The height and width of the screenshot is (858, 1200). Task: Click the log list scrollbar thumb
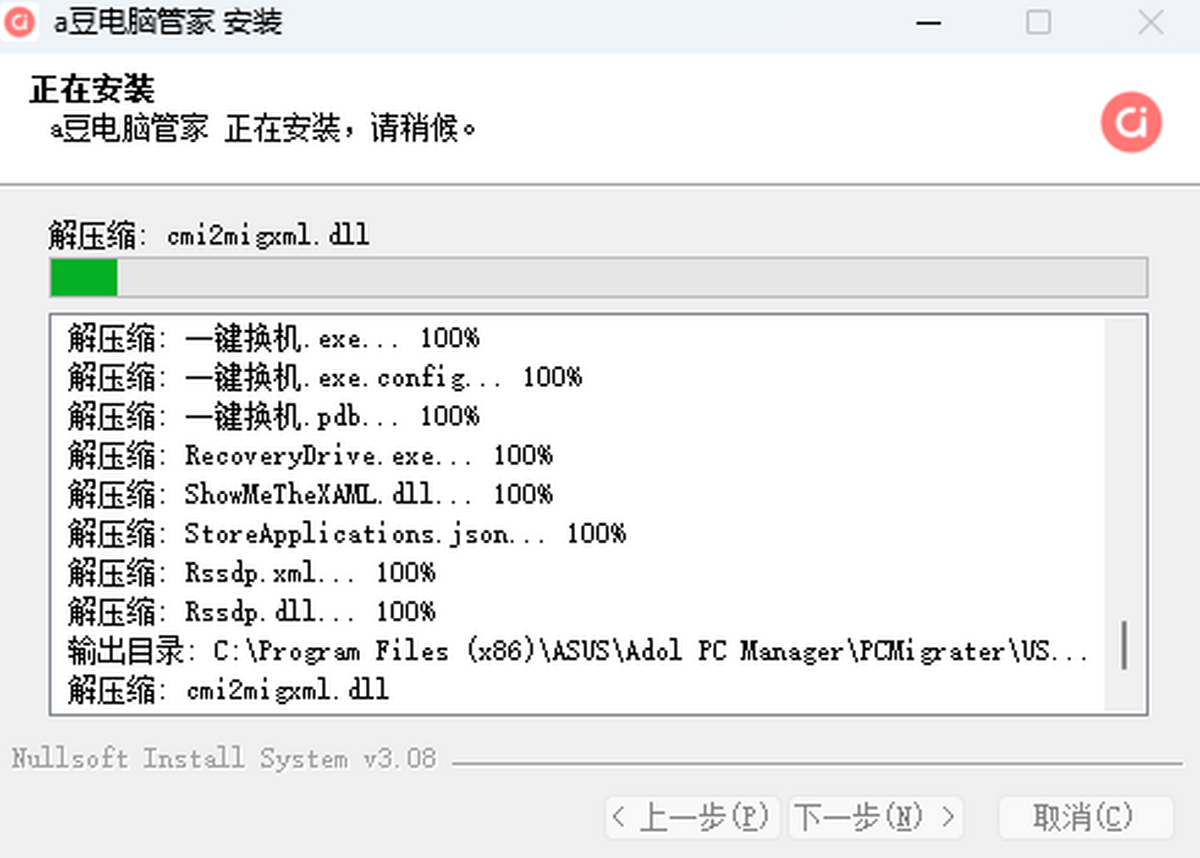click(x=1125, y=645)
